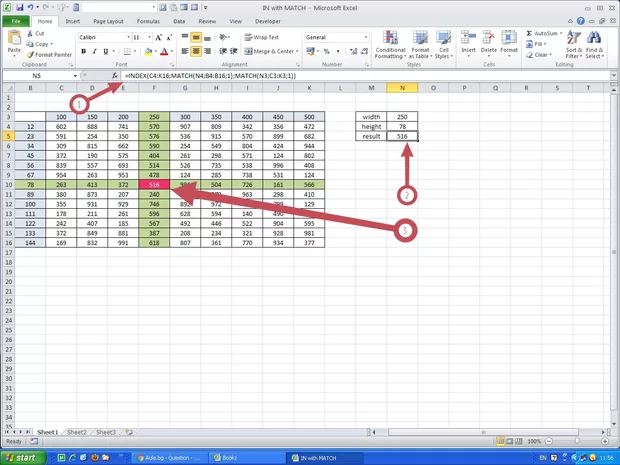Open Format as Table gallery

click(x=420, y=45)
